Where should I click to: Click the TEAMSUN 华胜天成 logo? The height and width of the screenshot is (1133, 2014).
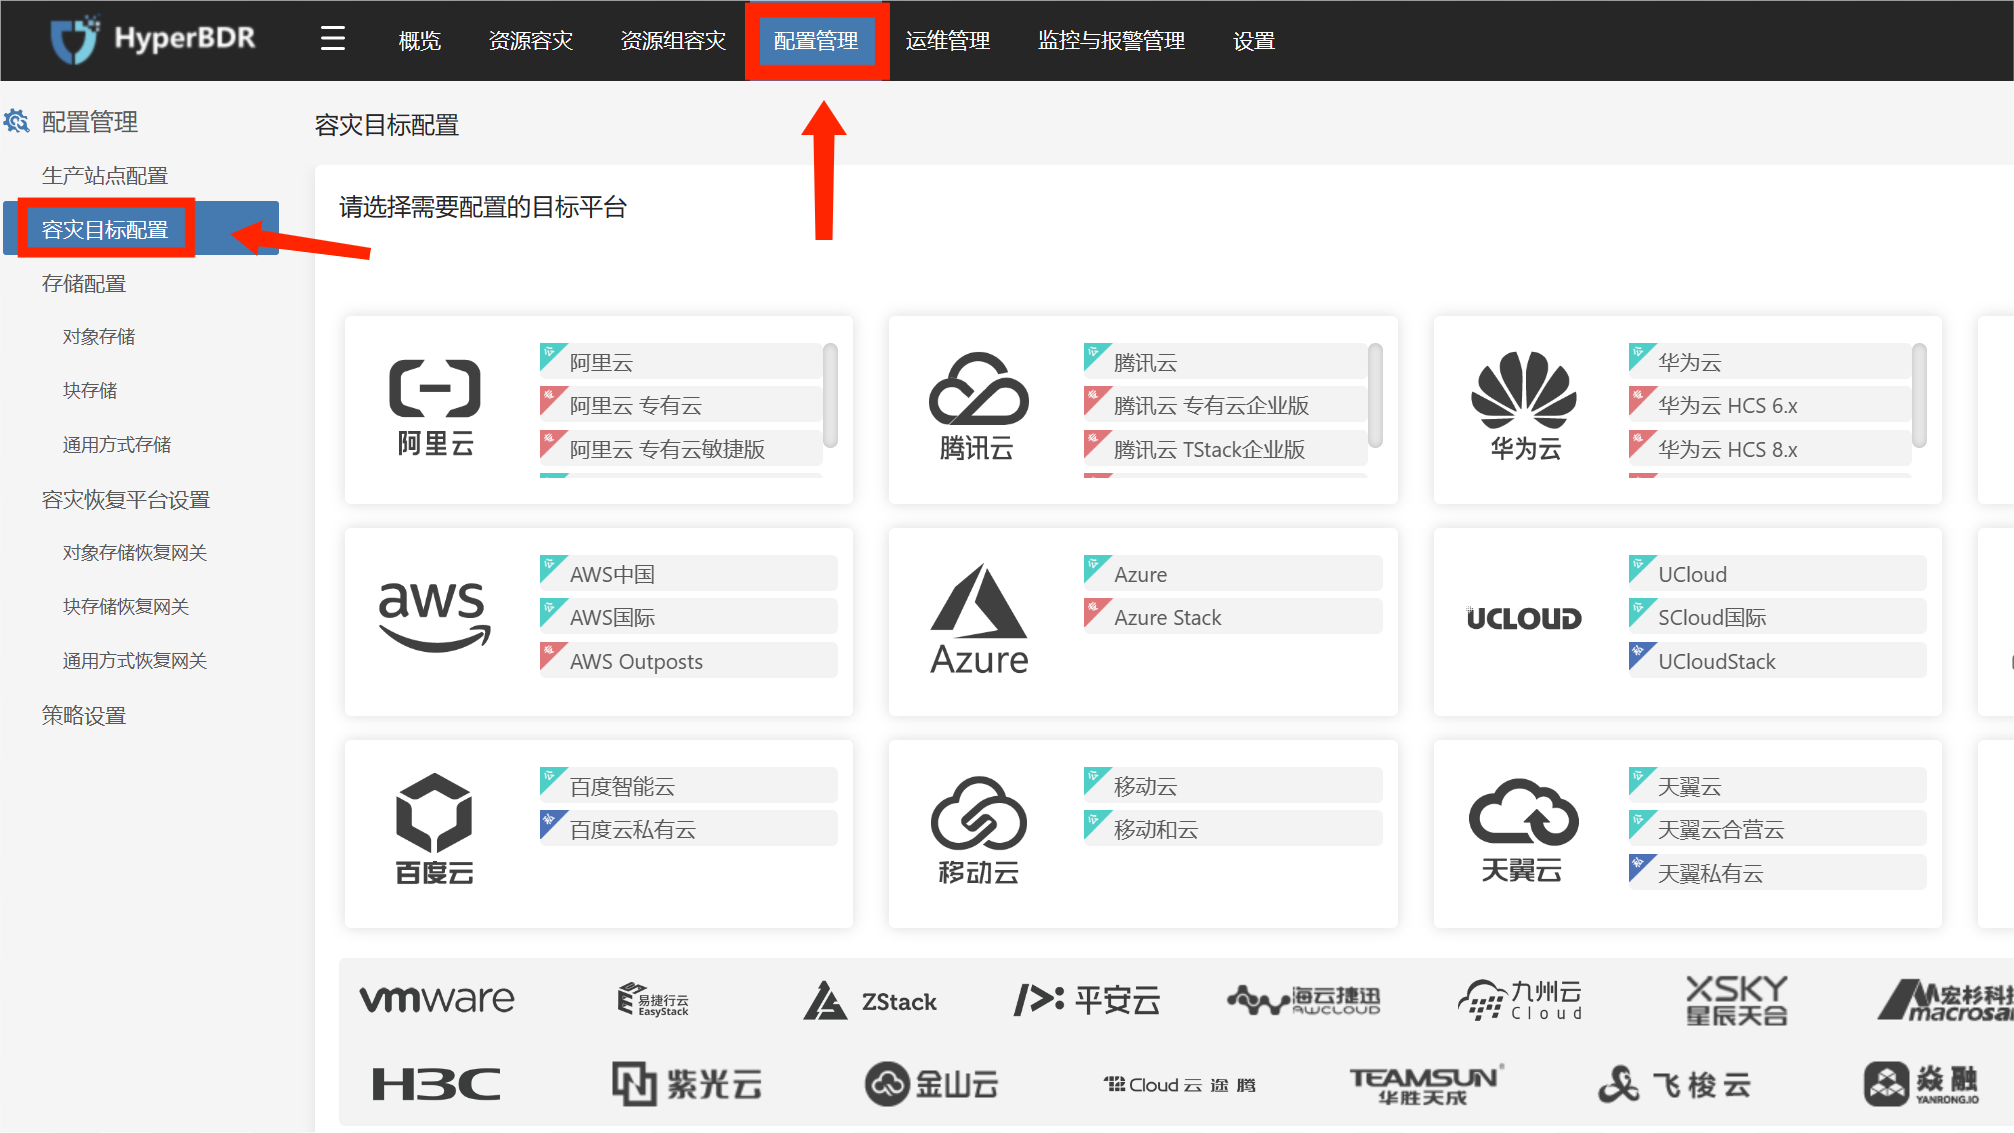[x=1426, y=1085]
